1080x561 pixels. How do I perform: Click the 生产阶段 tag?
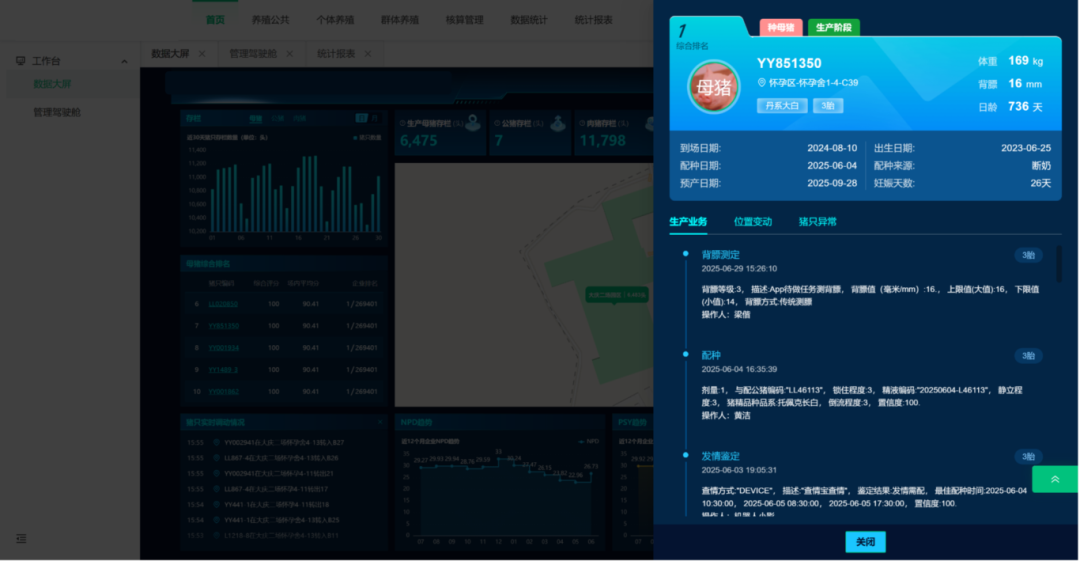pyautogui.click(x=833, y=28)
